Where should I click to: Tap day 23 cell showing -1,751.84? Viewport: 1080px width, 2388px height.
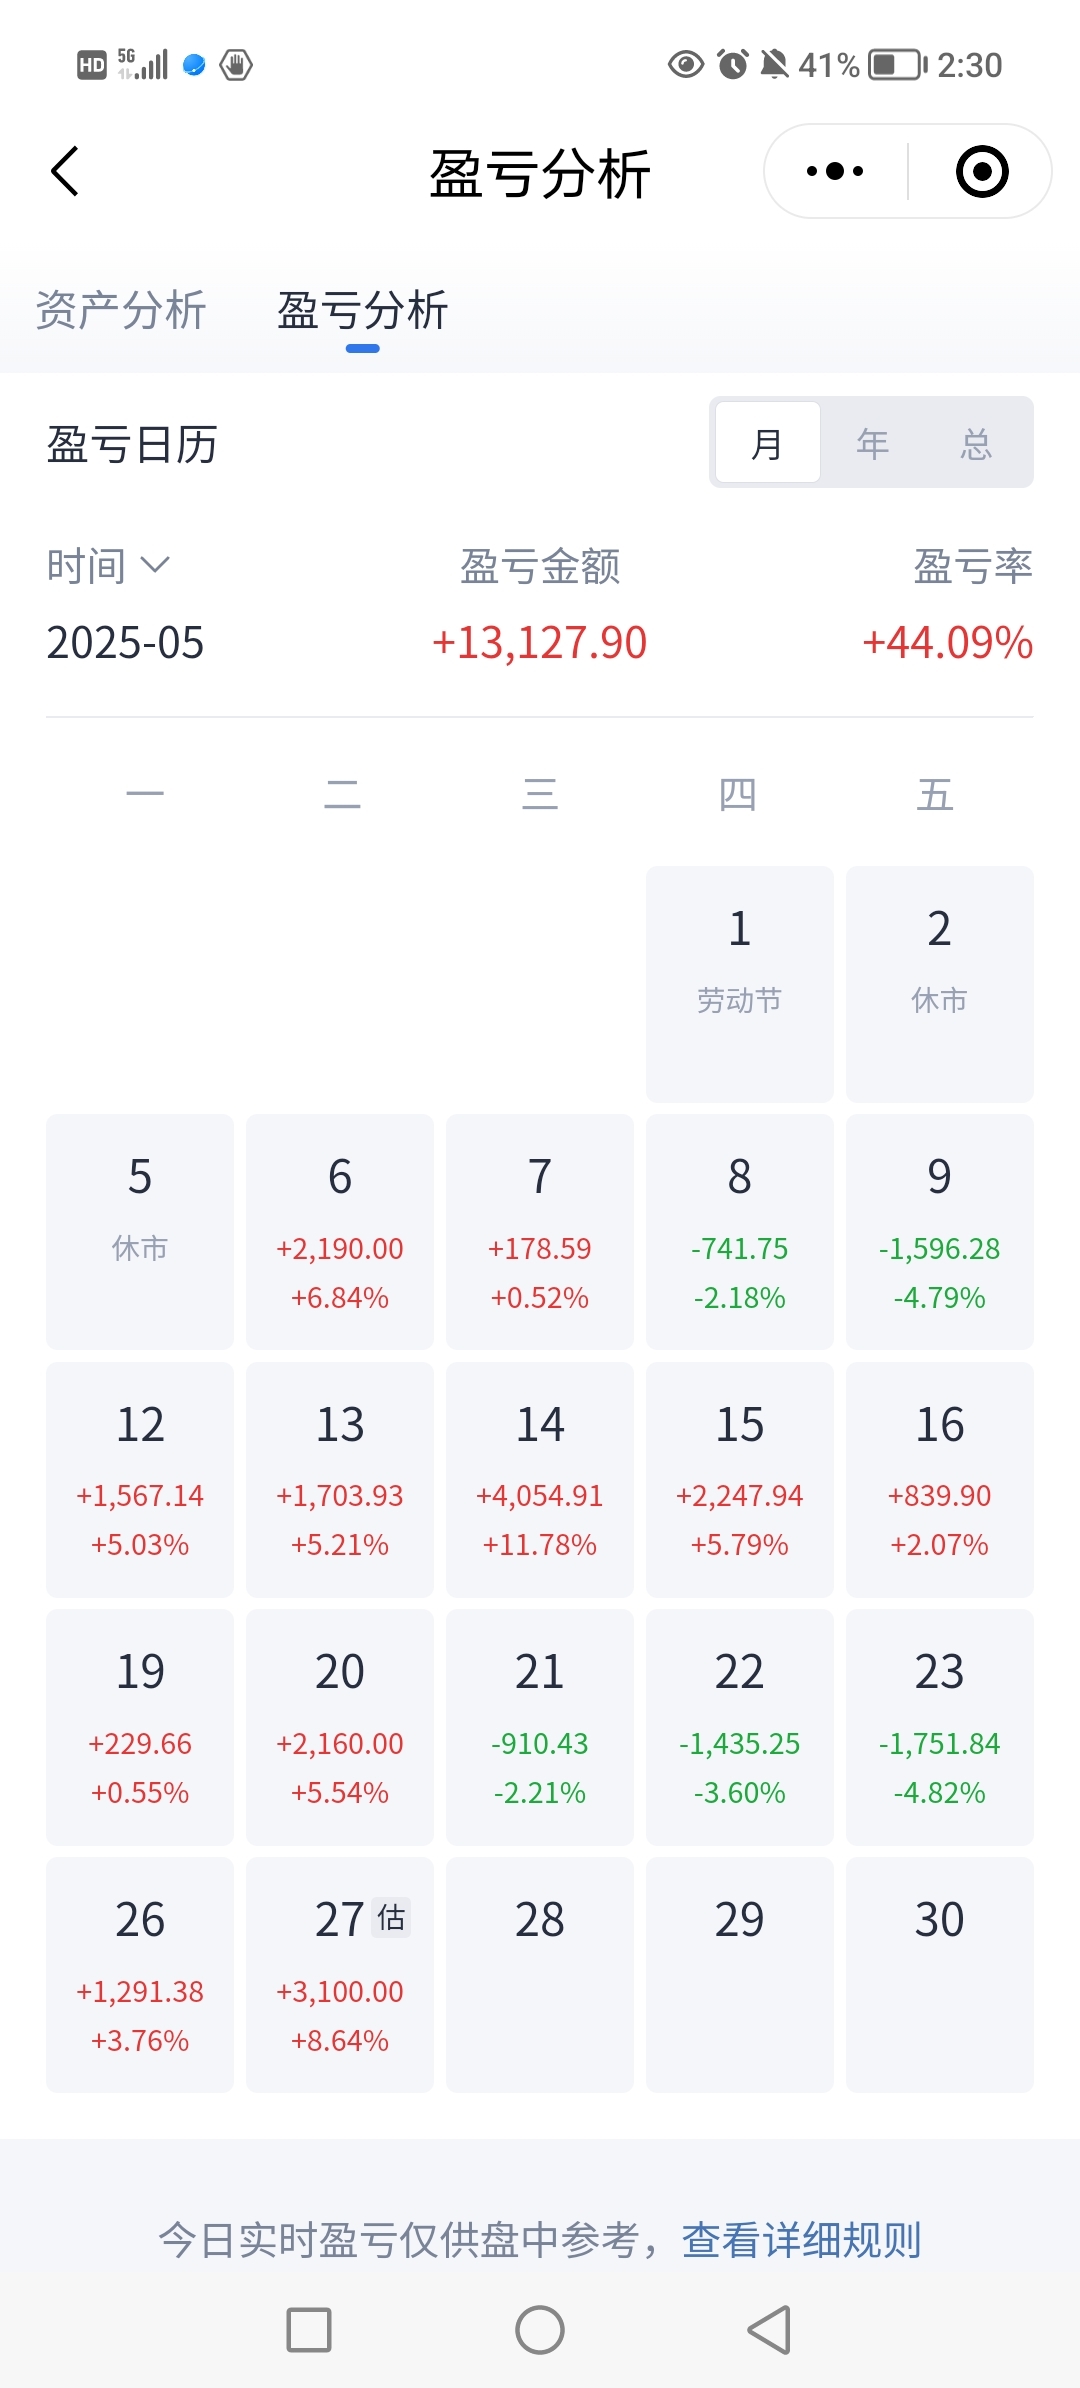[x=939, y=1727]
